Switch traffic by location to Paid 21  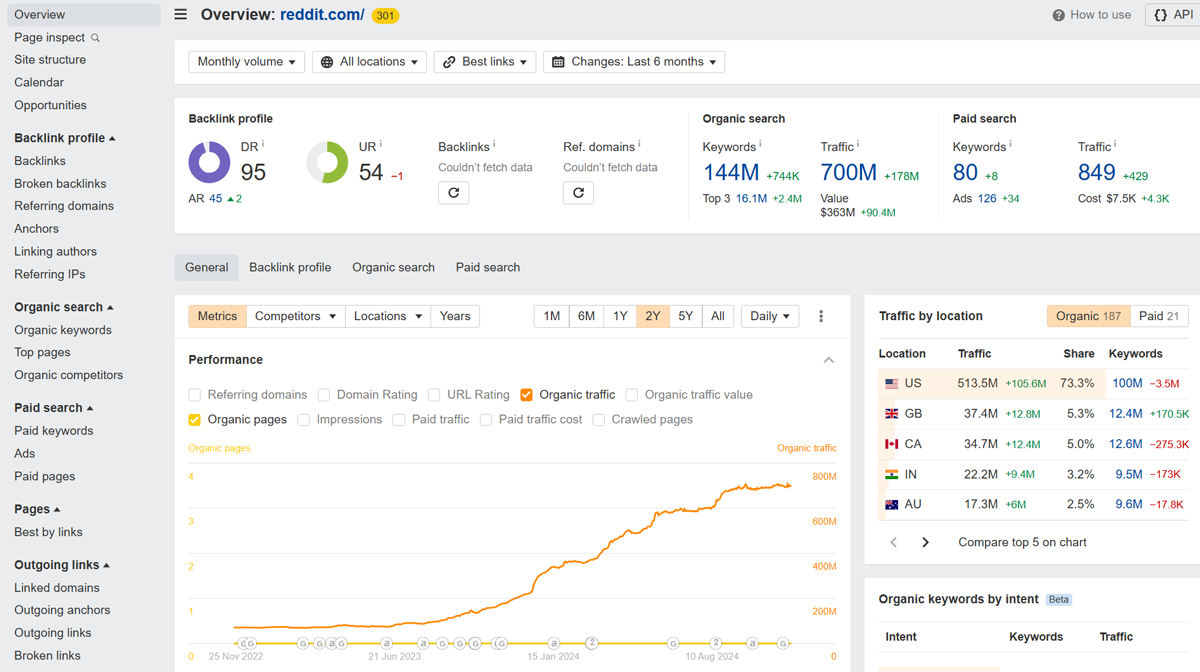(1159, 316)
